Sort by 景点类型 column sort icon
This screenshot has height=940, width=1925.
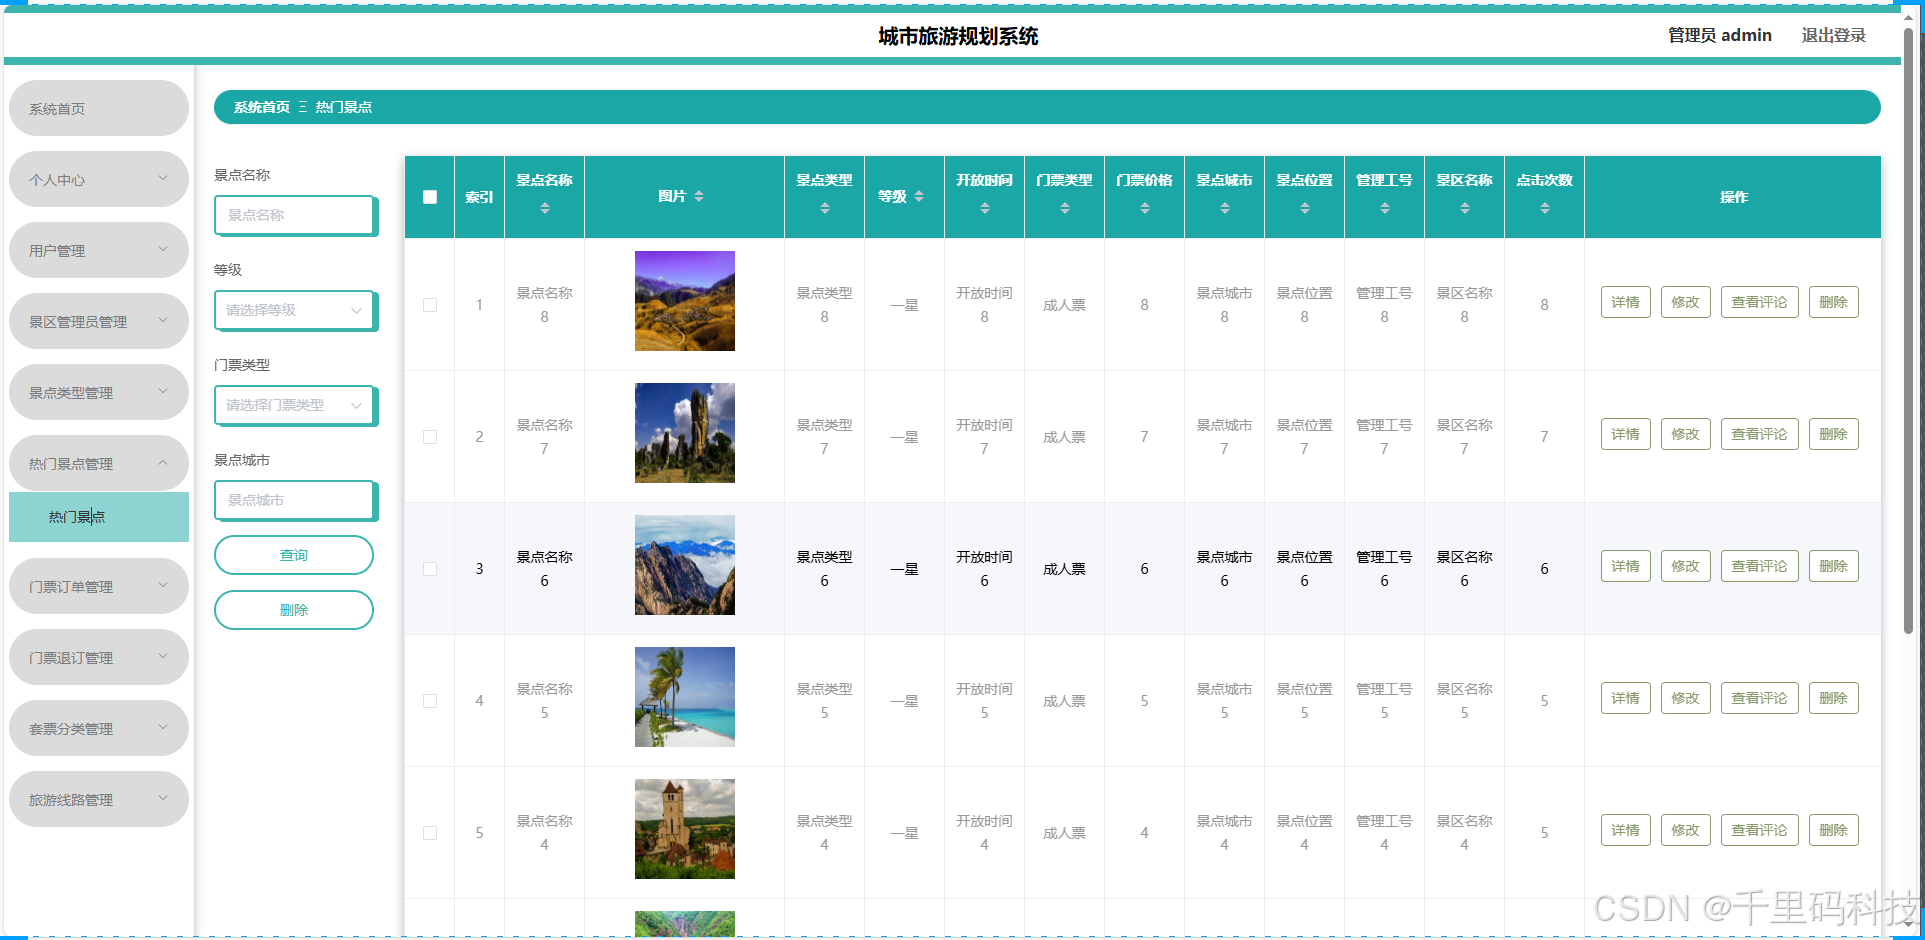(x=825, y=208)
